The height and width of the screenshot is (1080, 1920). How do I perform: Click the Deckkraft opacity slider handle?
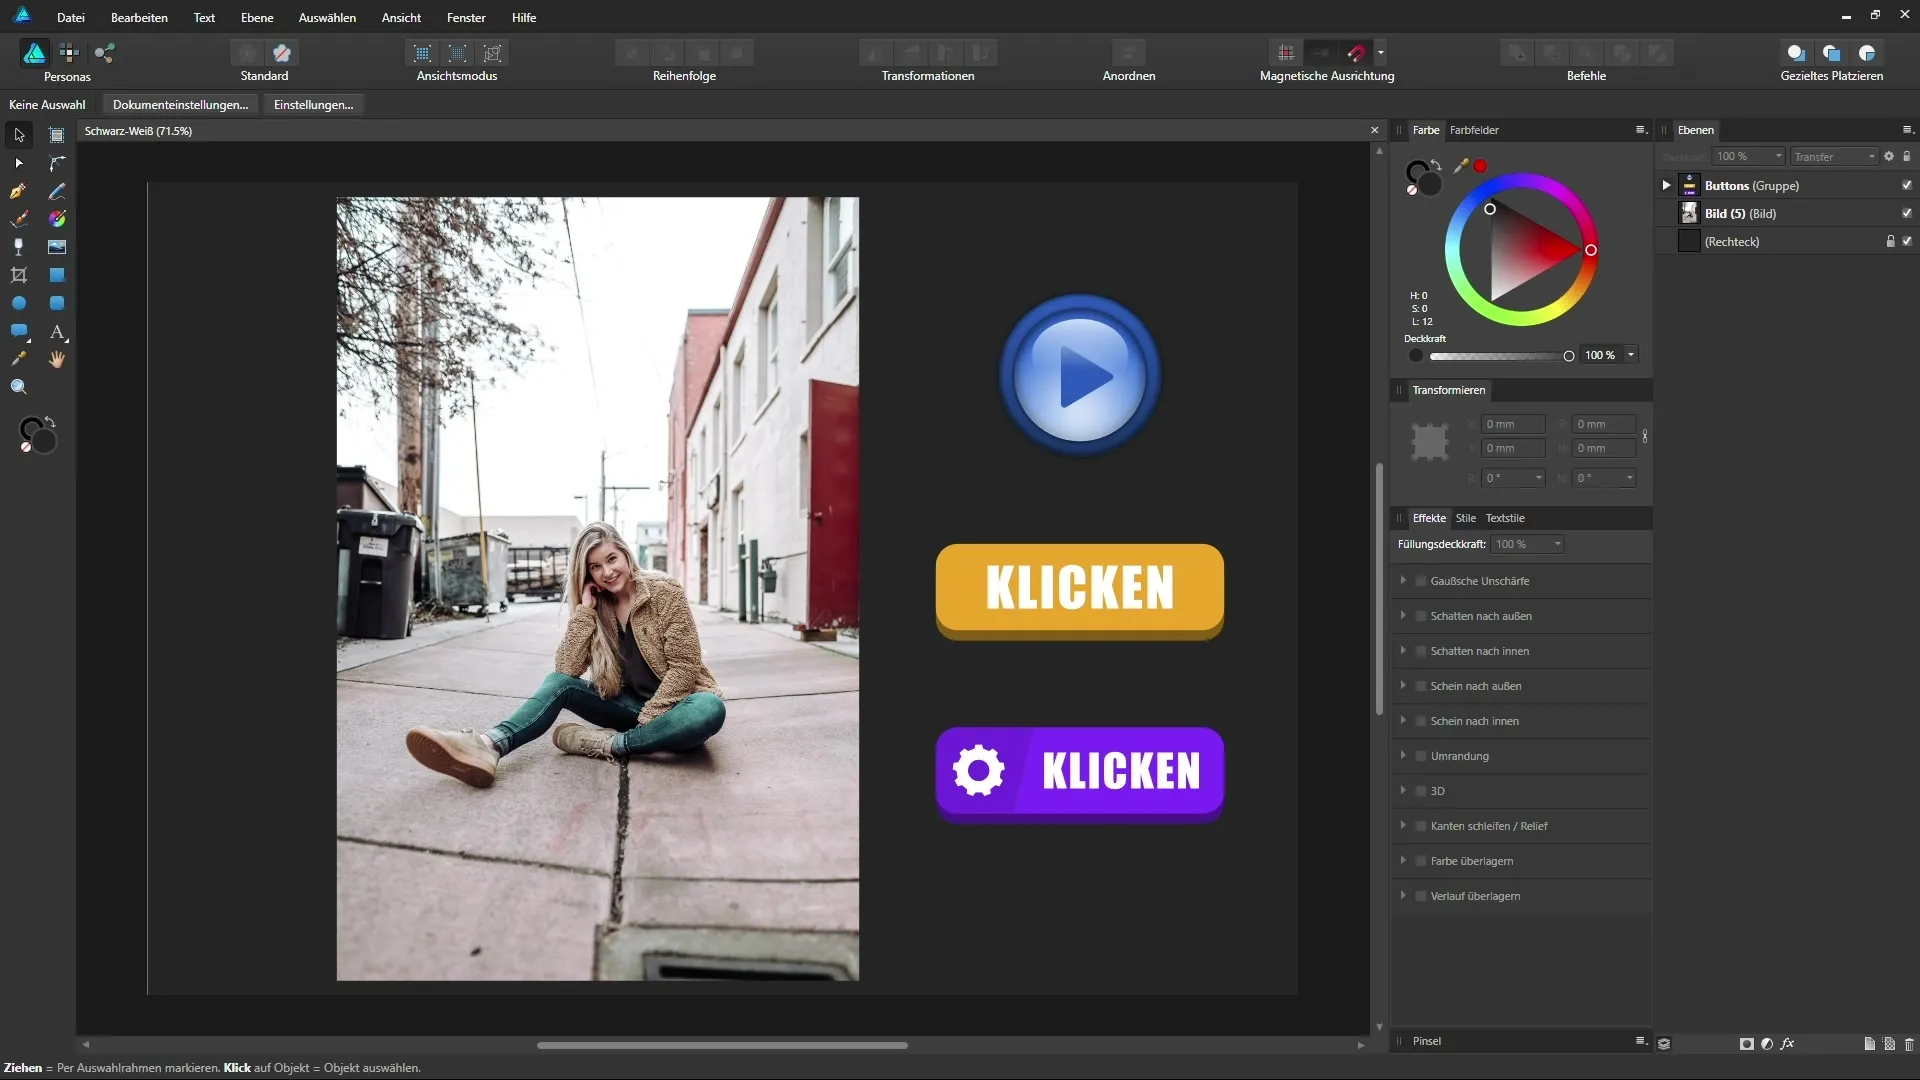pyautogui.click(x=1568, y=356)
